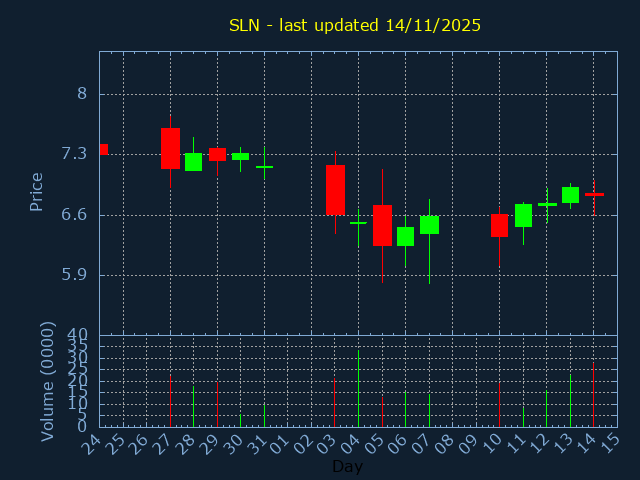This screenshot has height=480, width=640.
Task: Click the green candlestick on day 06
Action: (x=405, y=236)
